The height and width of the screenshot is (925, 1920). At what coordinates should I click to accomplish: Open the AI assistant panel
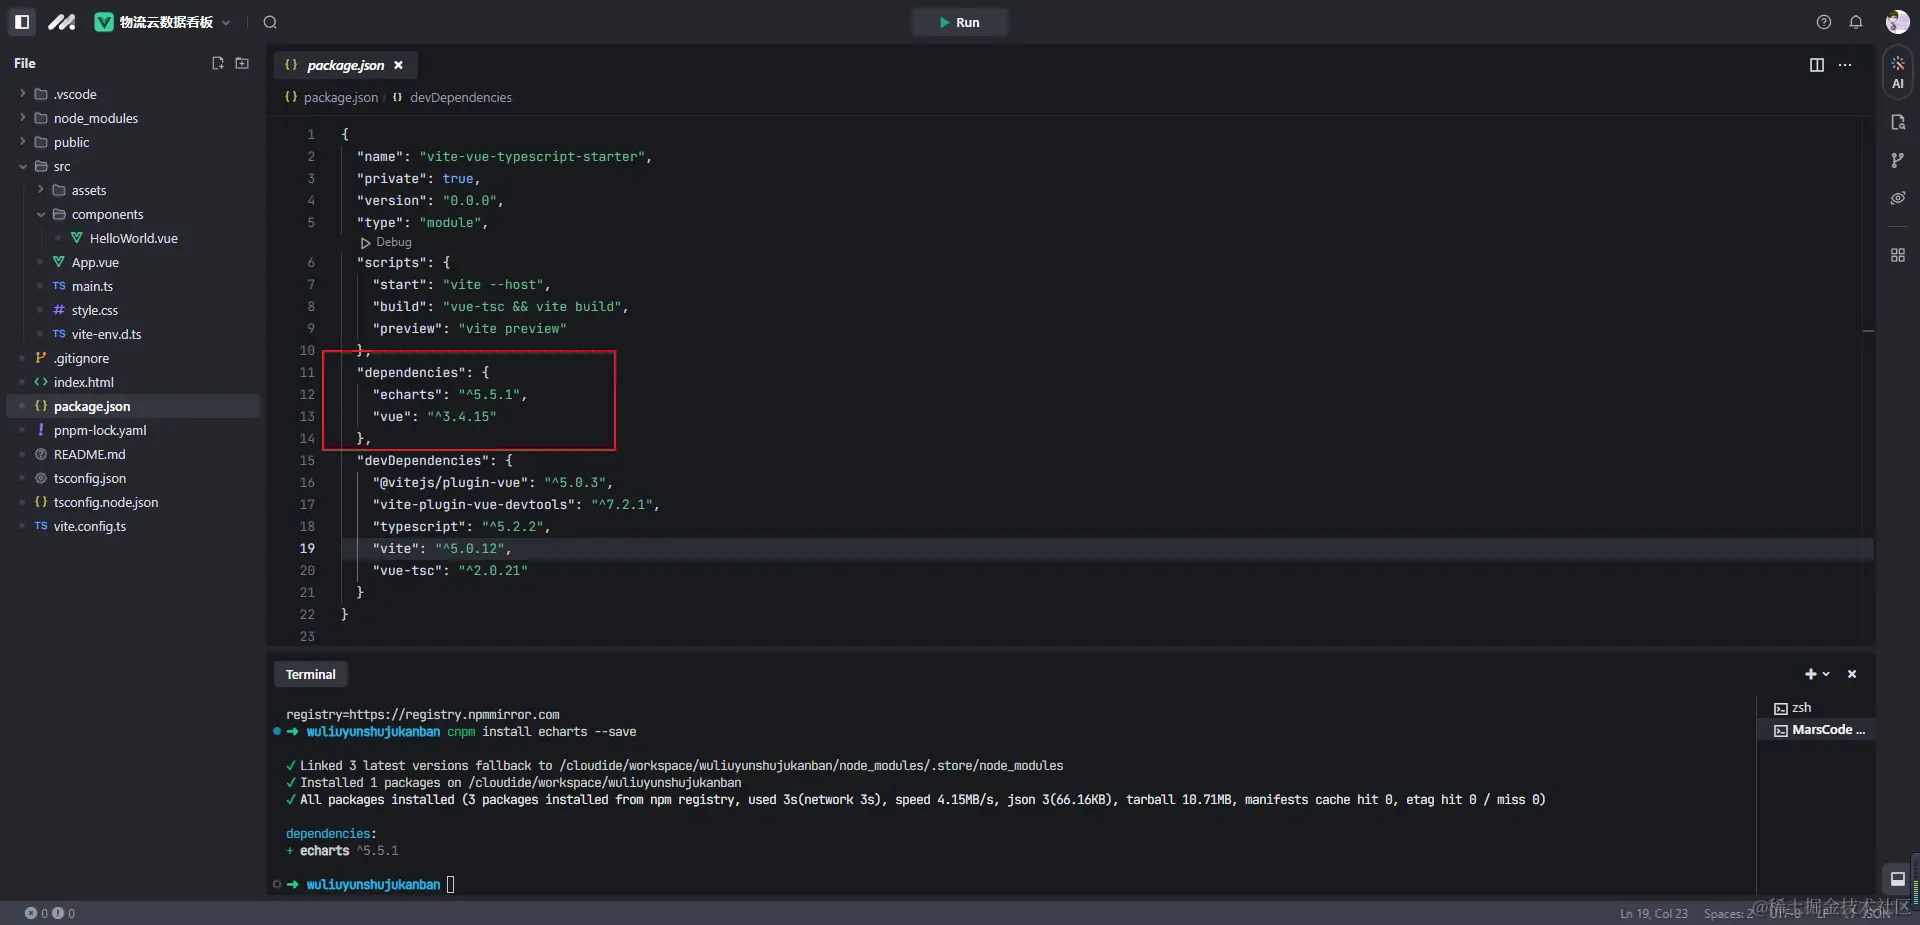[1898, 72]
